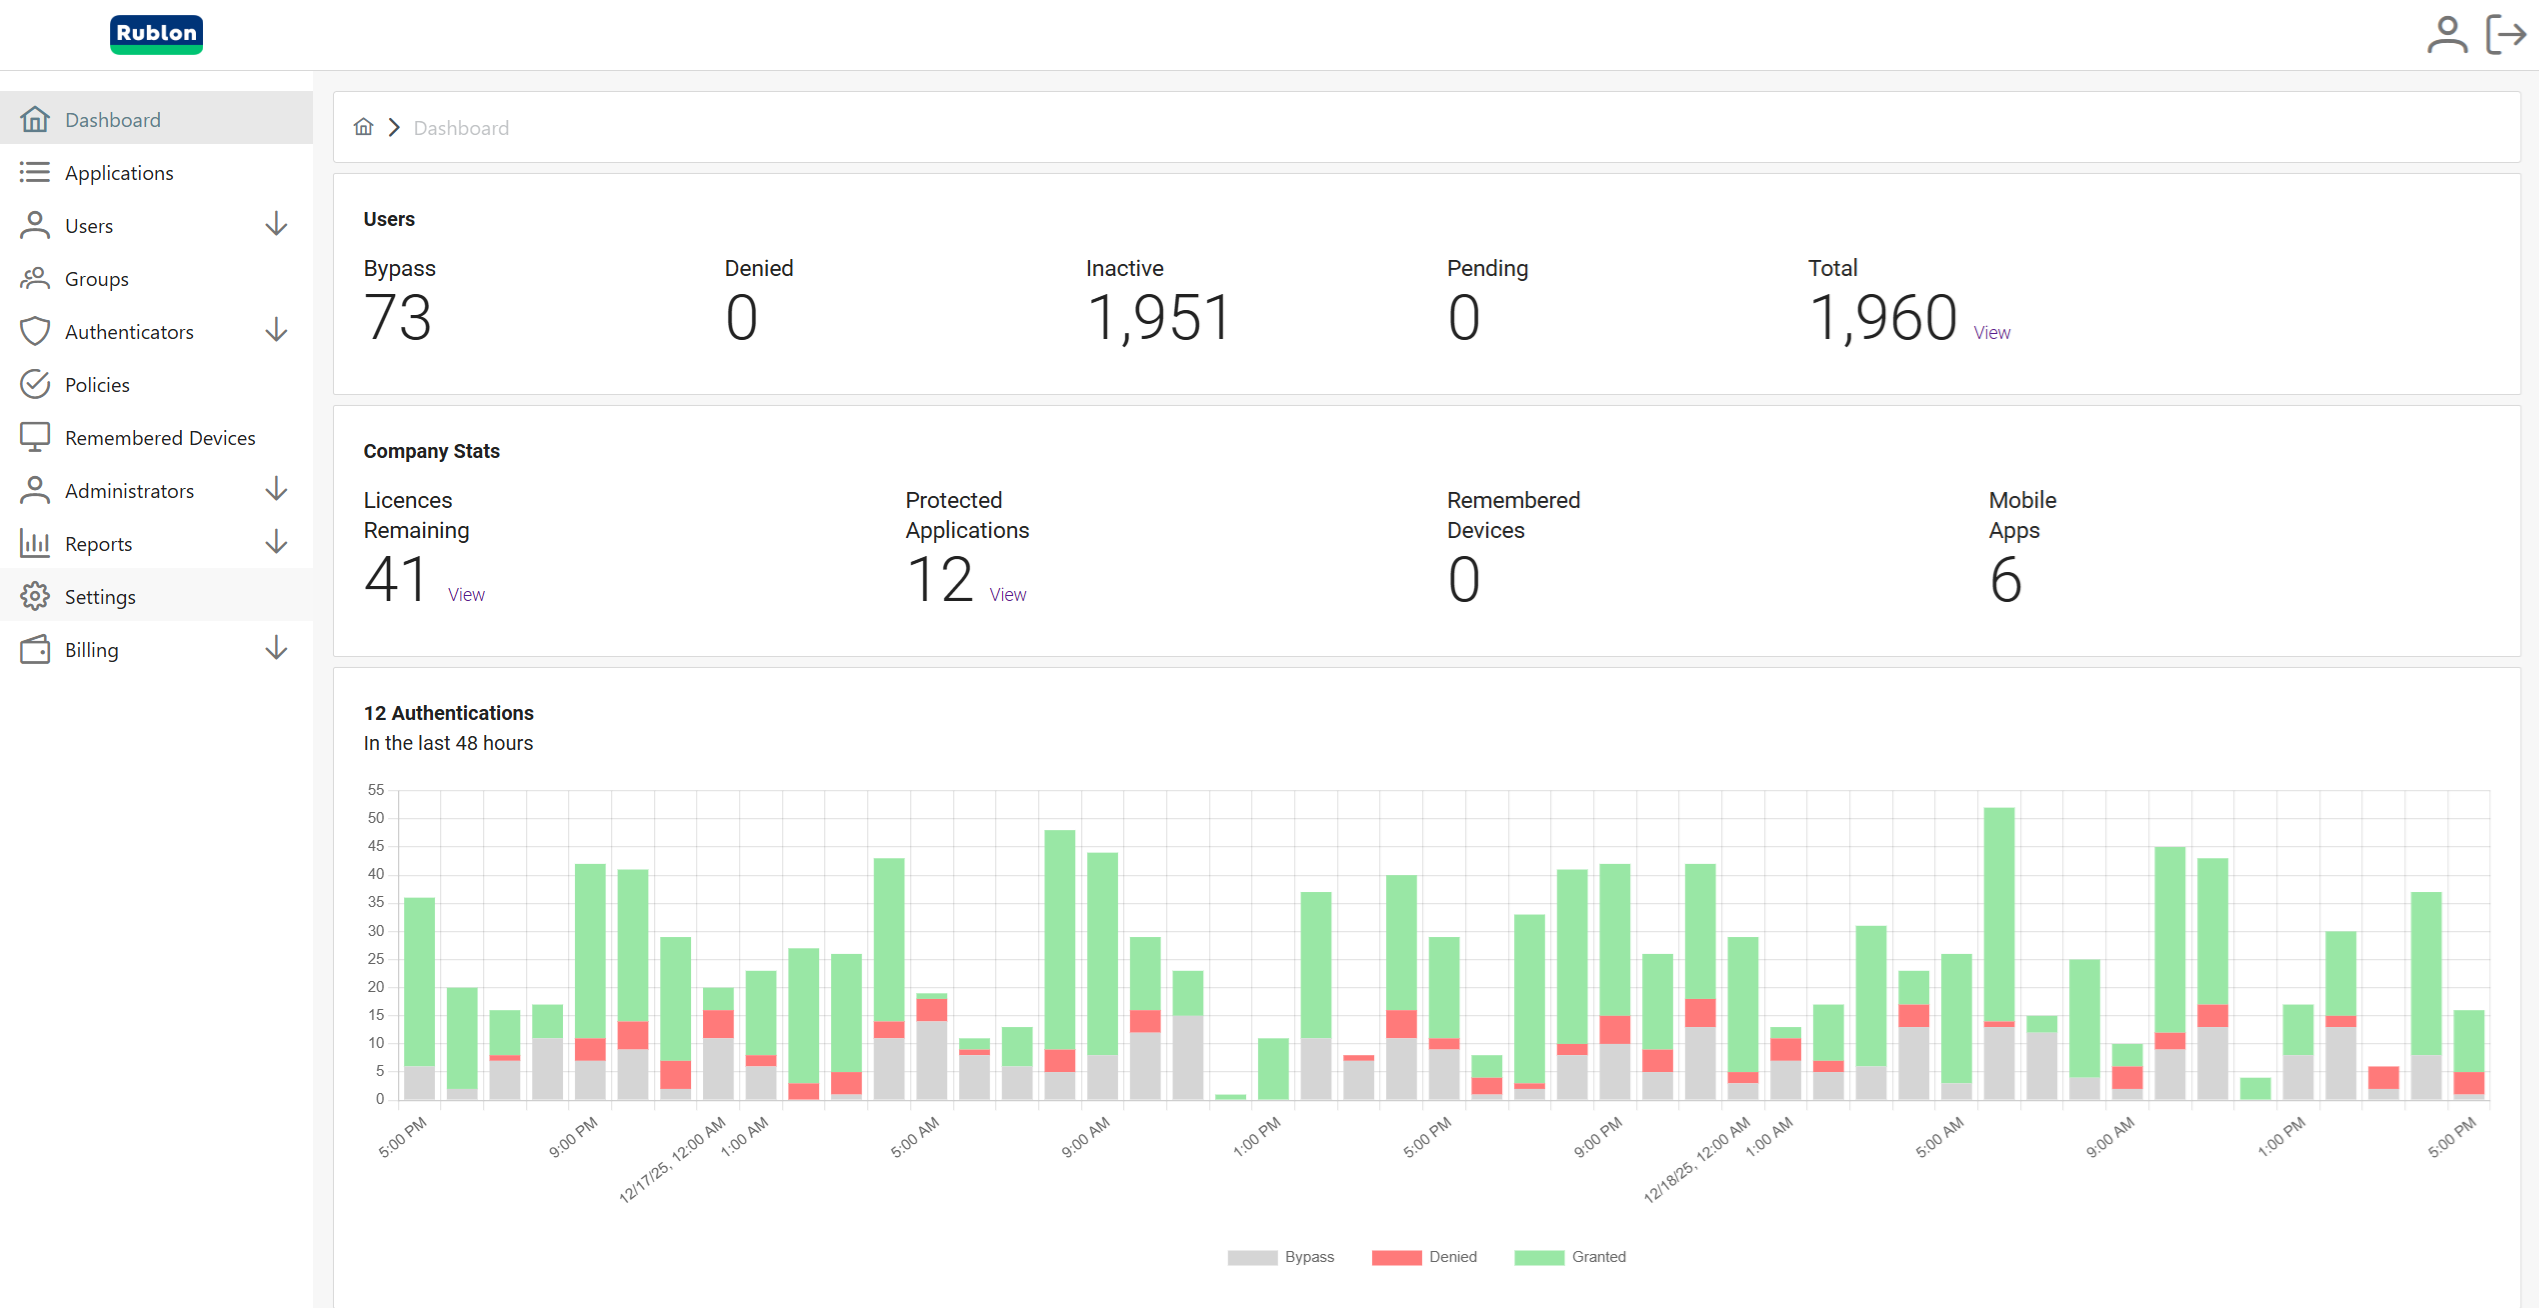Toggle the Bypass legend swatch in chart
The image size is (2539, 1308).
coord(1252,1257)
